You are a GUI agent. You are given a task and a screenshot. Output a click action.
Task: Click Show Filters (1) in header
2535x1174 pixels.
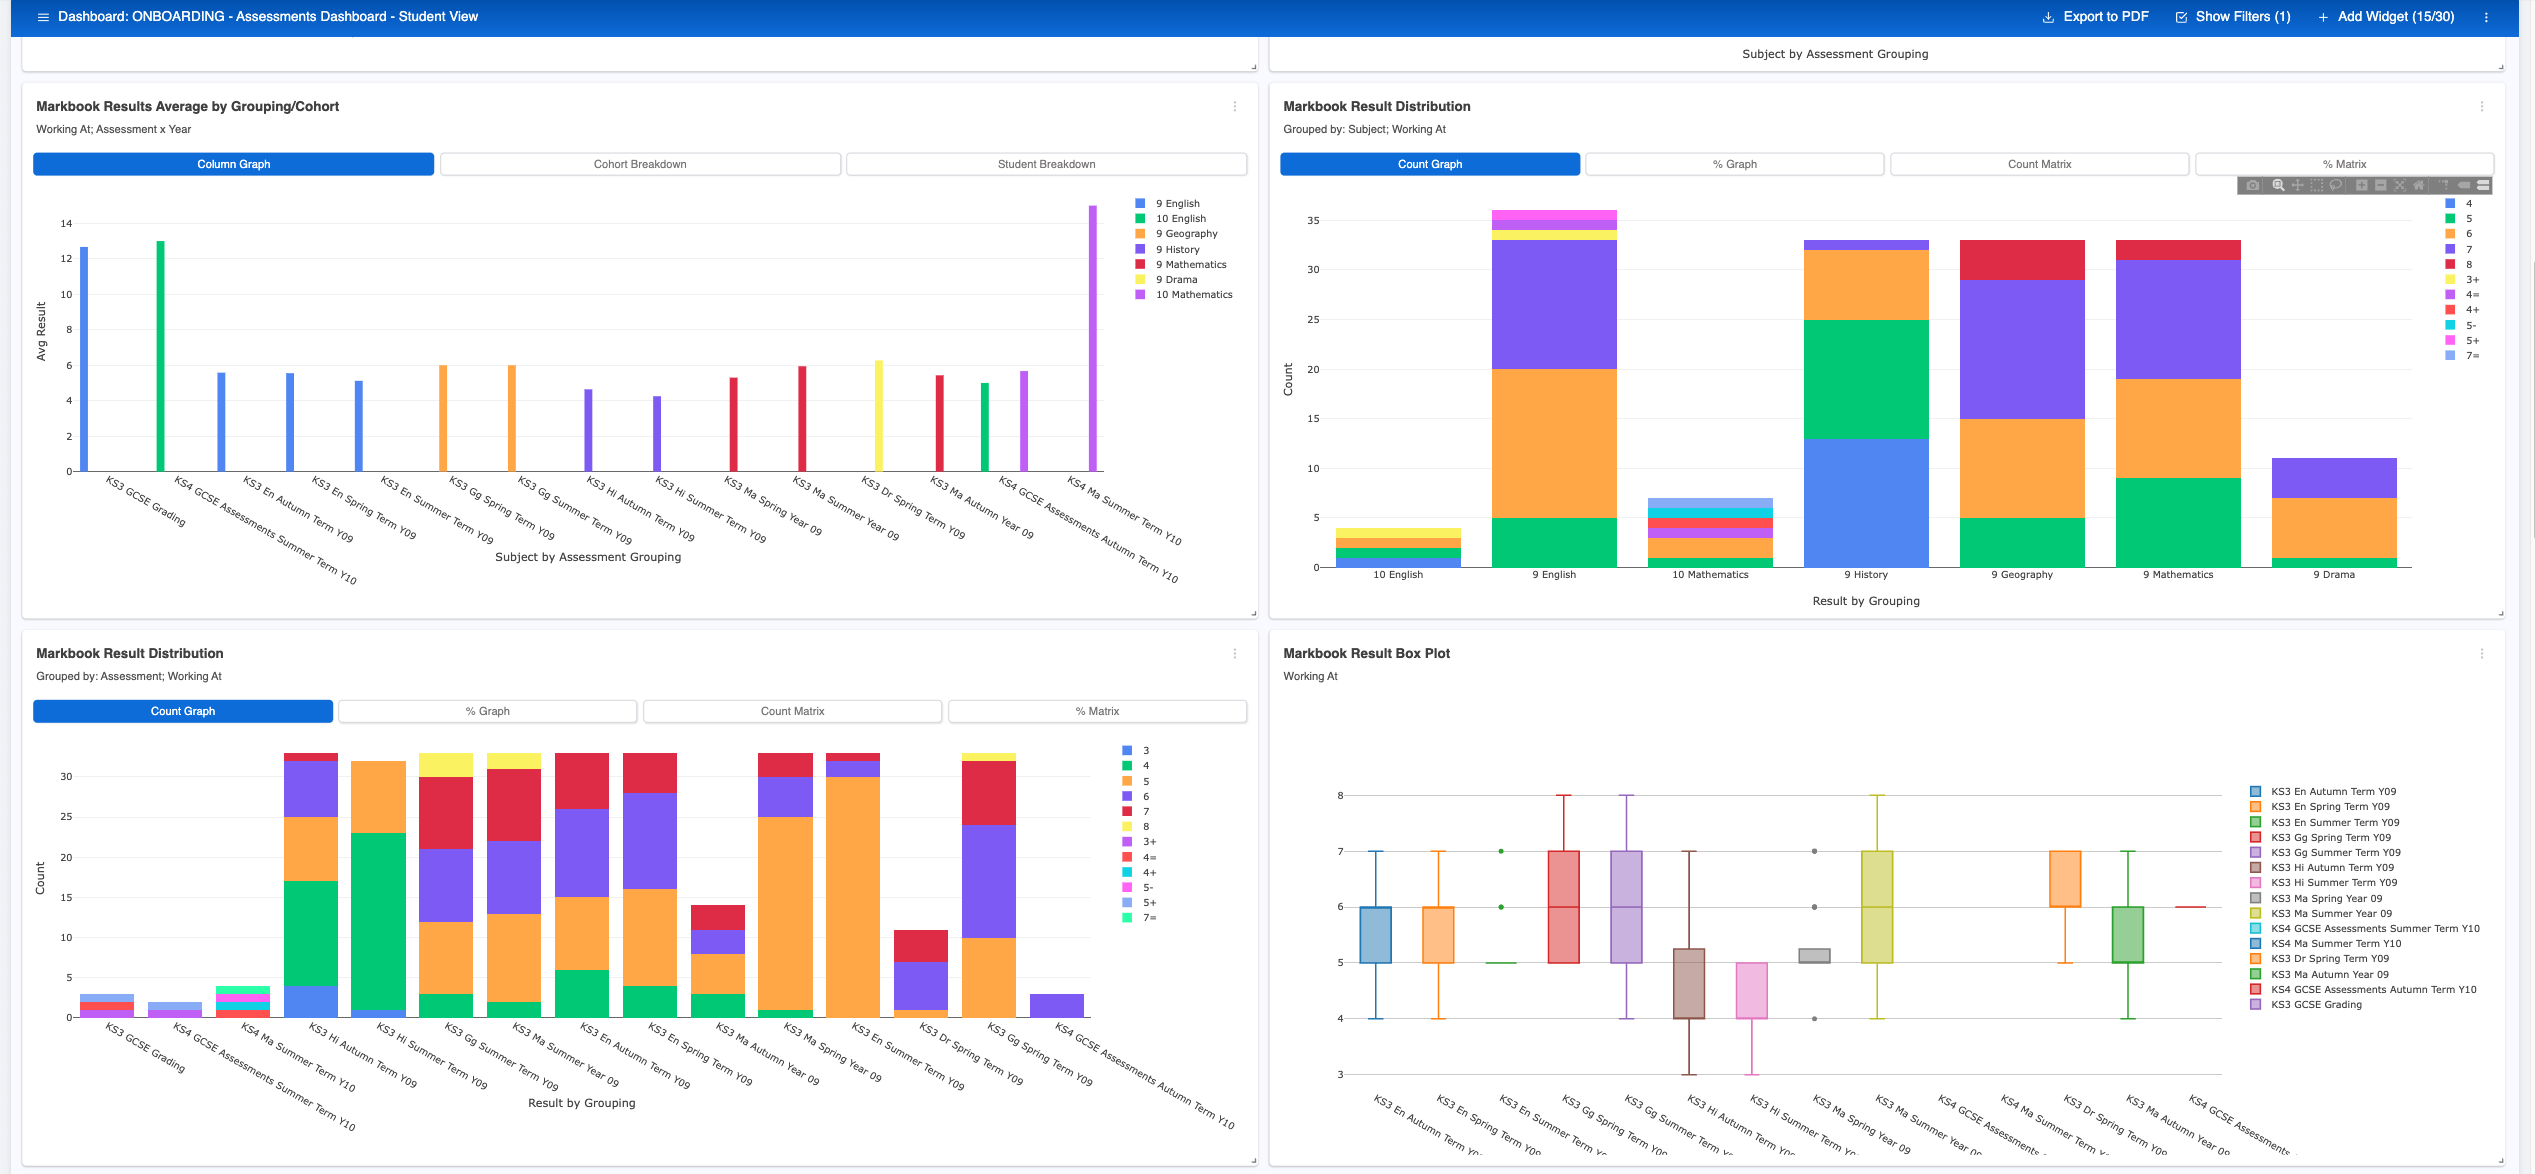tap(2233, 17)
